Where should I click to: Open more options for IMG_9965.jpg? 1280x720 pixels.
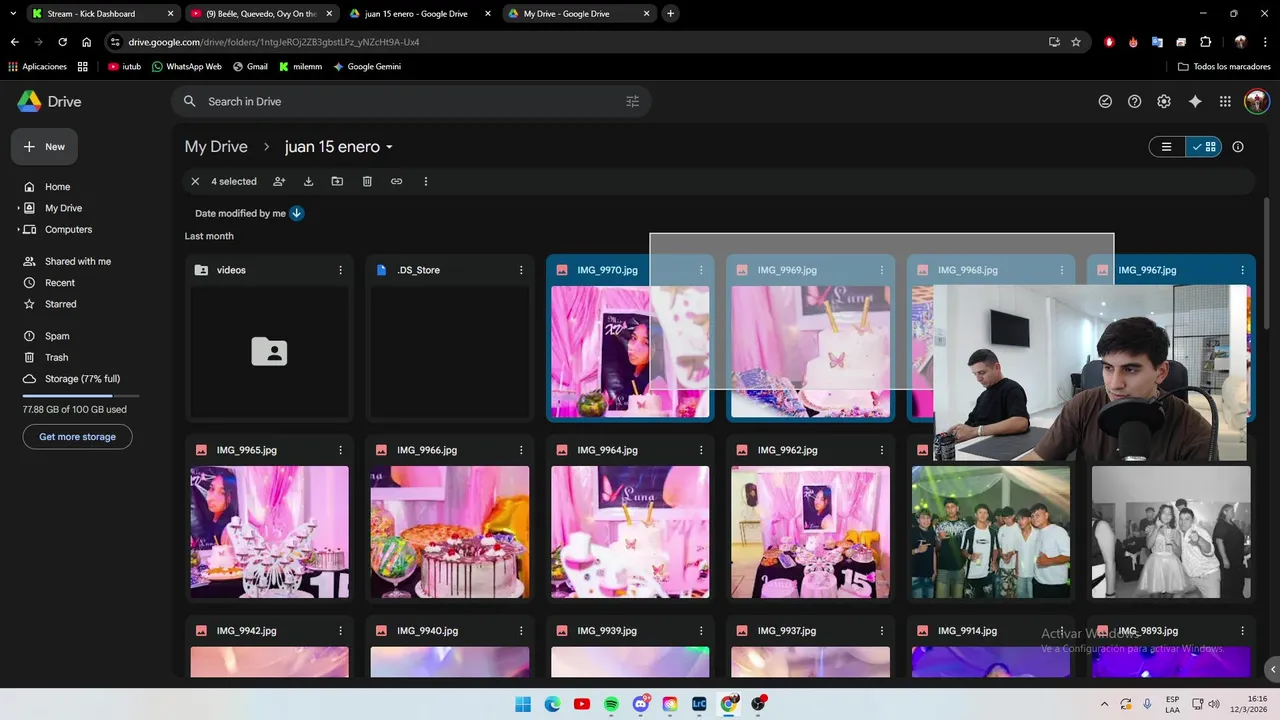coord(341,450)
